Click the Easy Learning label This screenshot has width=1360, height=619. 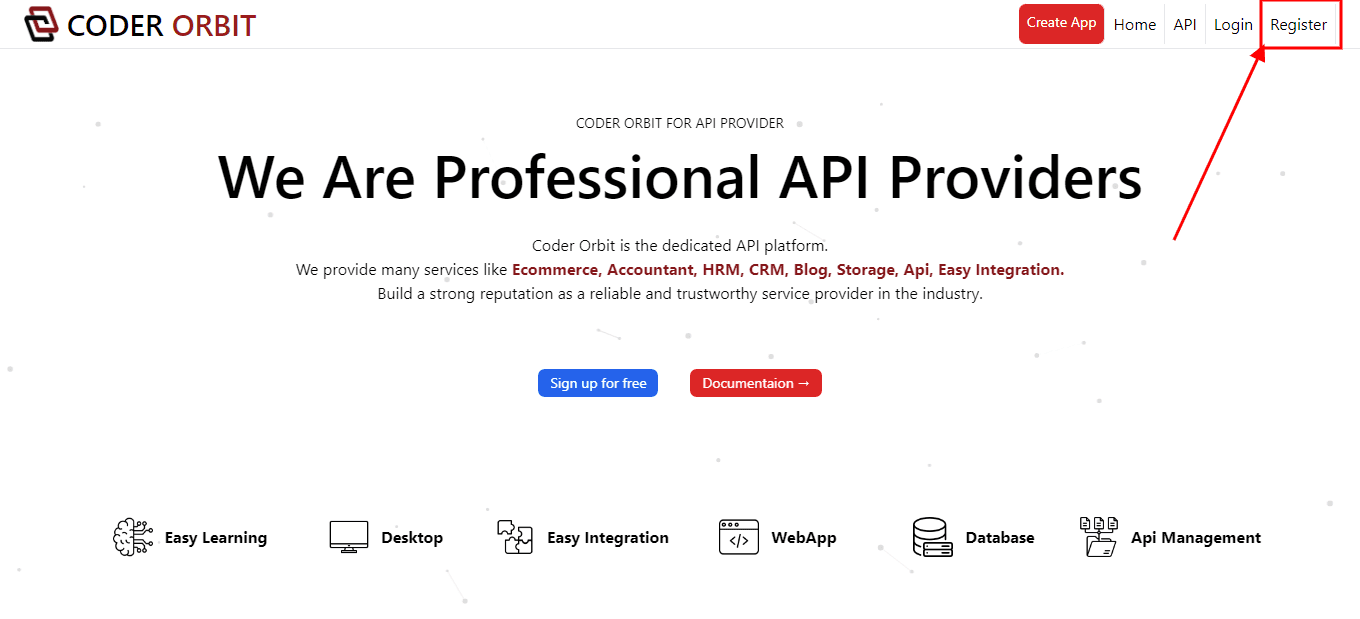(216, 538)
